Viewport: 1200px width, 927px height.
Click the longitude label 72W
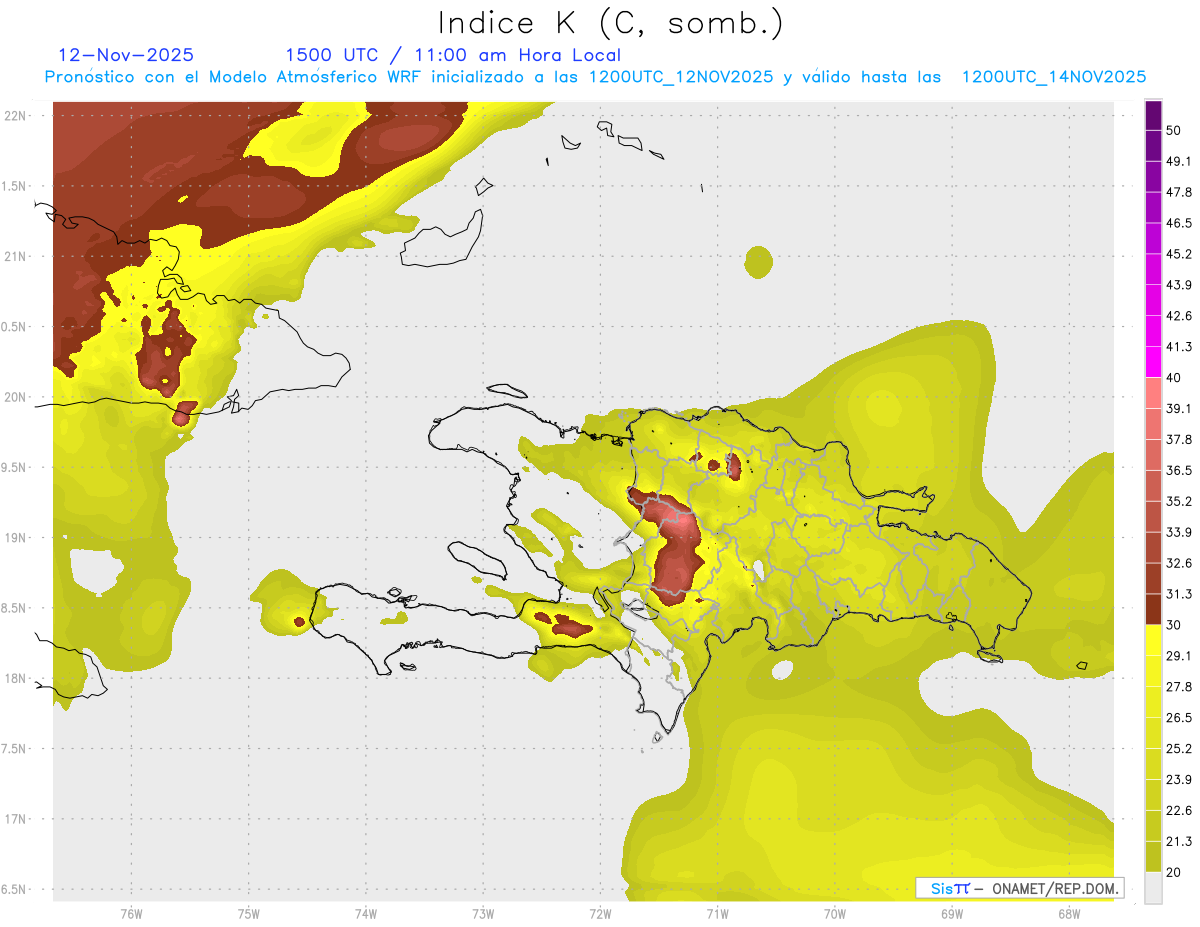[600, 914]
